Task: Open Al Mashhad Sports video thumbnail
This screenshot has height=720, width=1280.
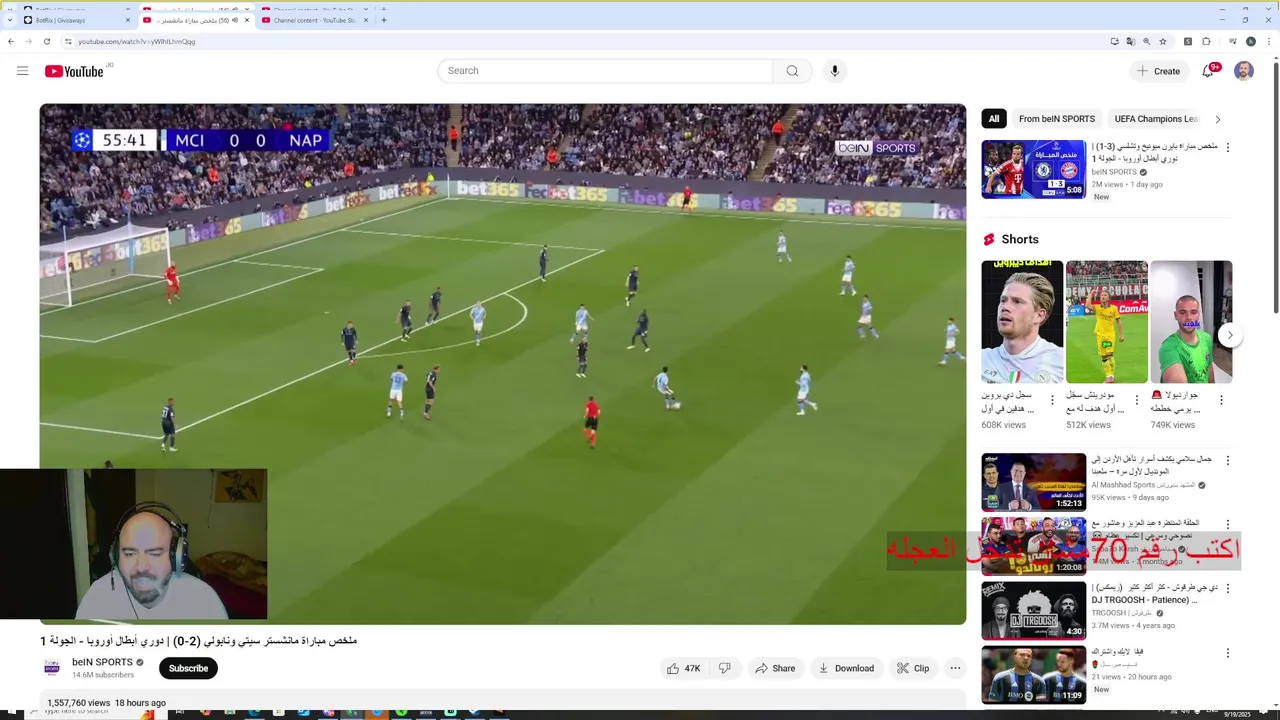Action: coord(1033,482)
